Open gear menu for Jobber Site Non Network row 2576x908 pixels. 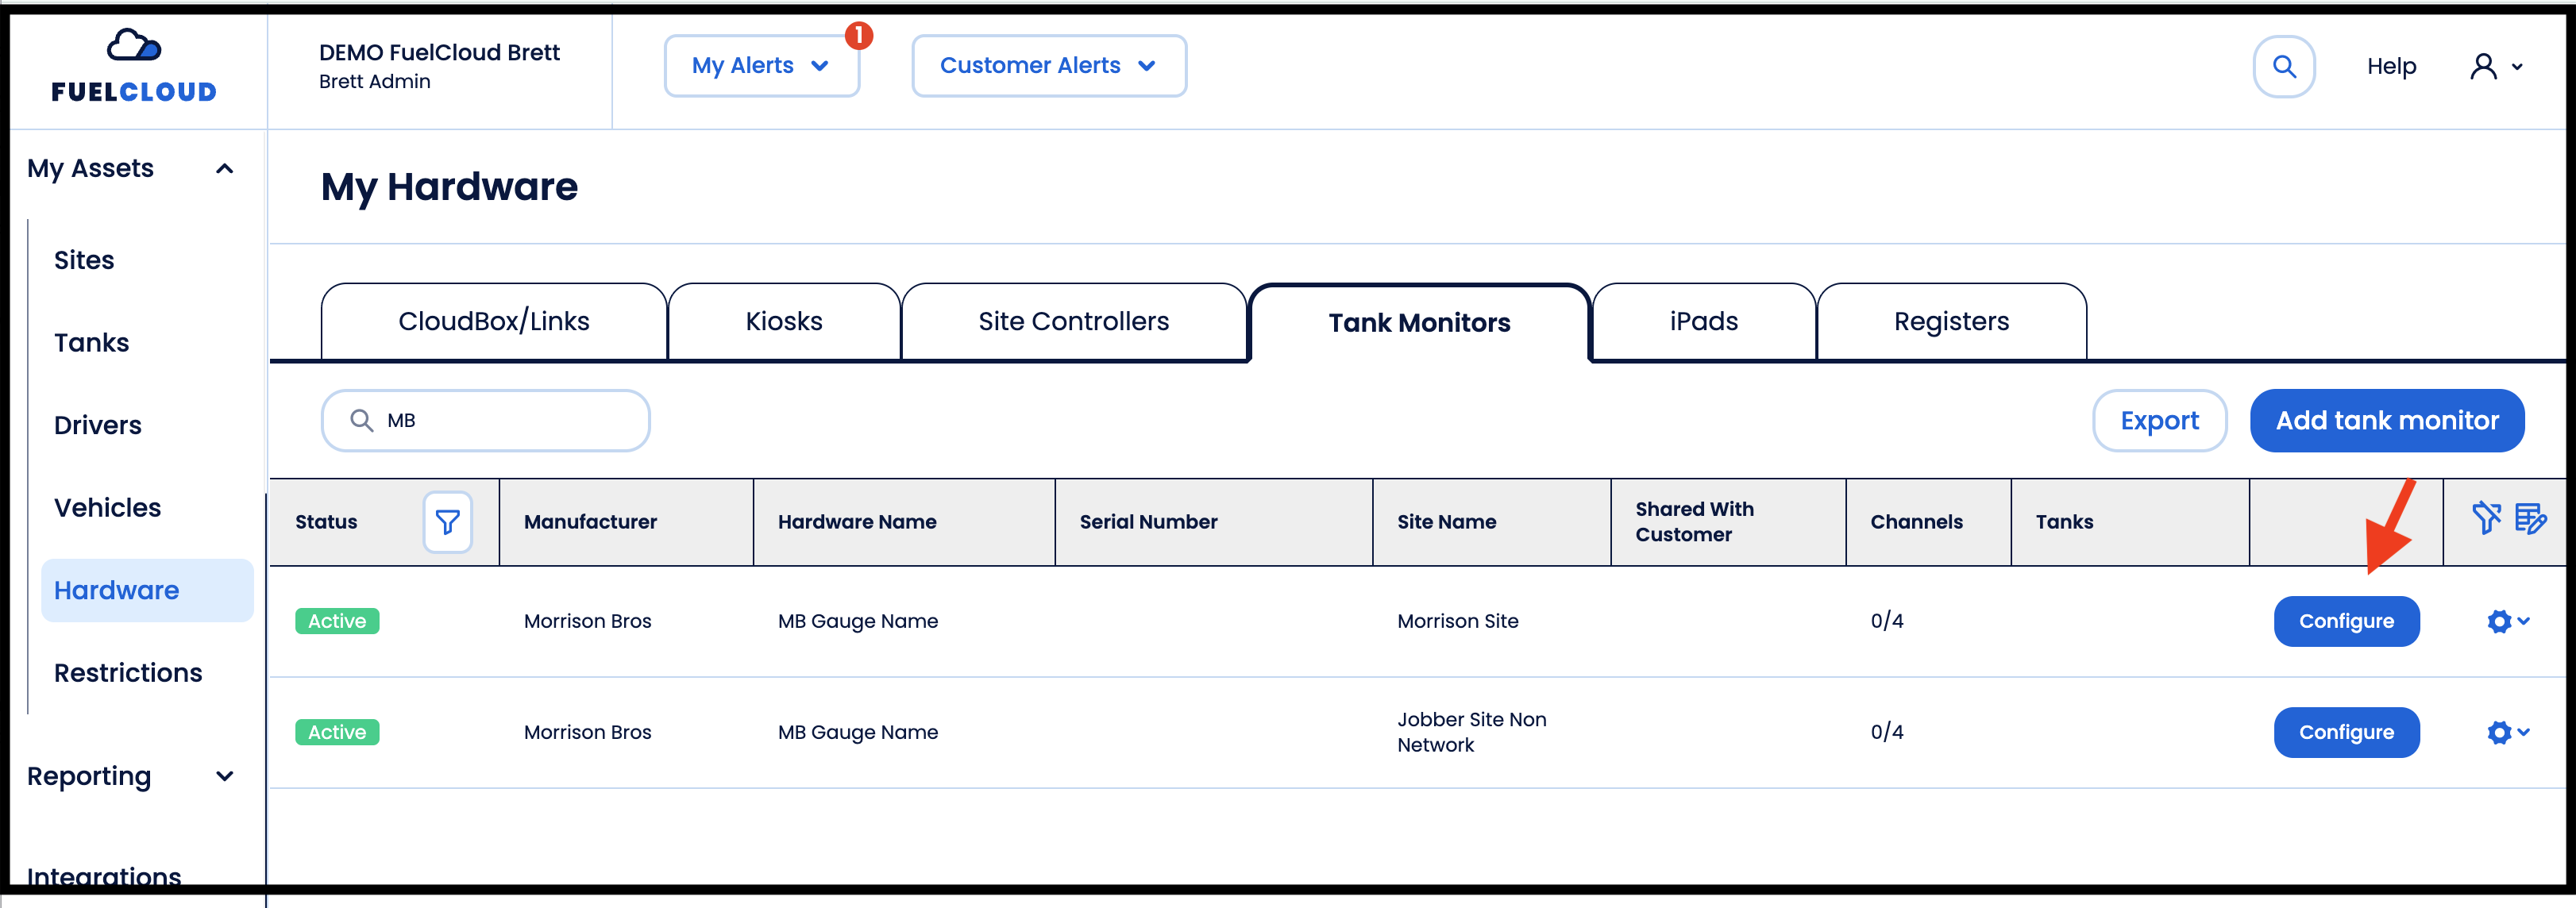tap(2508, 732)
